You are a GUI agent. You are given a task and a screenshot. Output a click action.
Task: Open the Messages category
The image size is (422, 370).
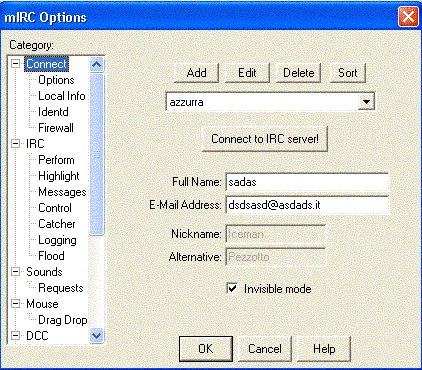click(x=62, y=192)
